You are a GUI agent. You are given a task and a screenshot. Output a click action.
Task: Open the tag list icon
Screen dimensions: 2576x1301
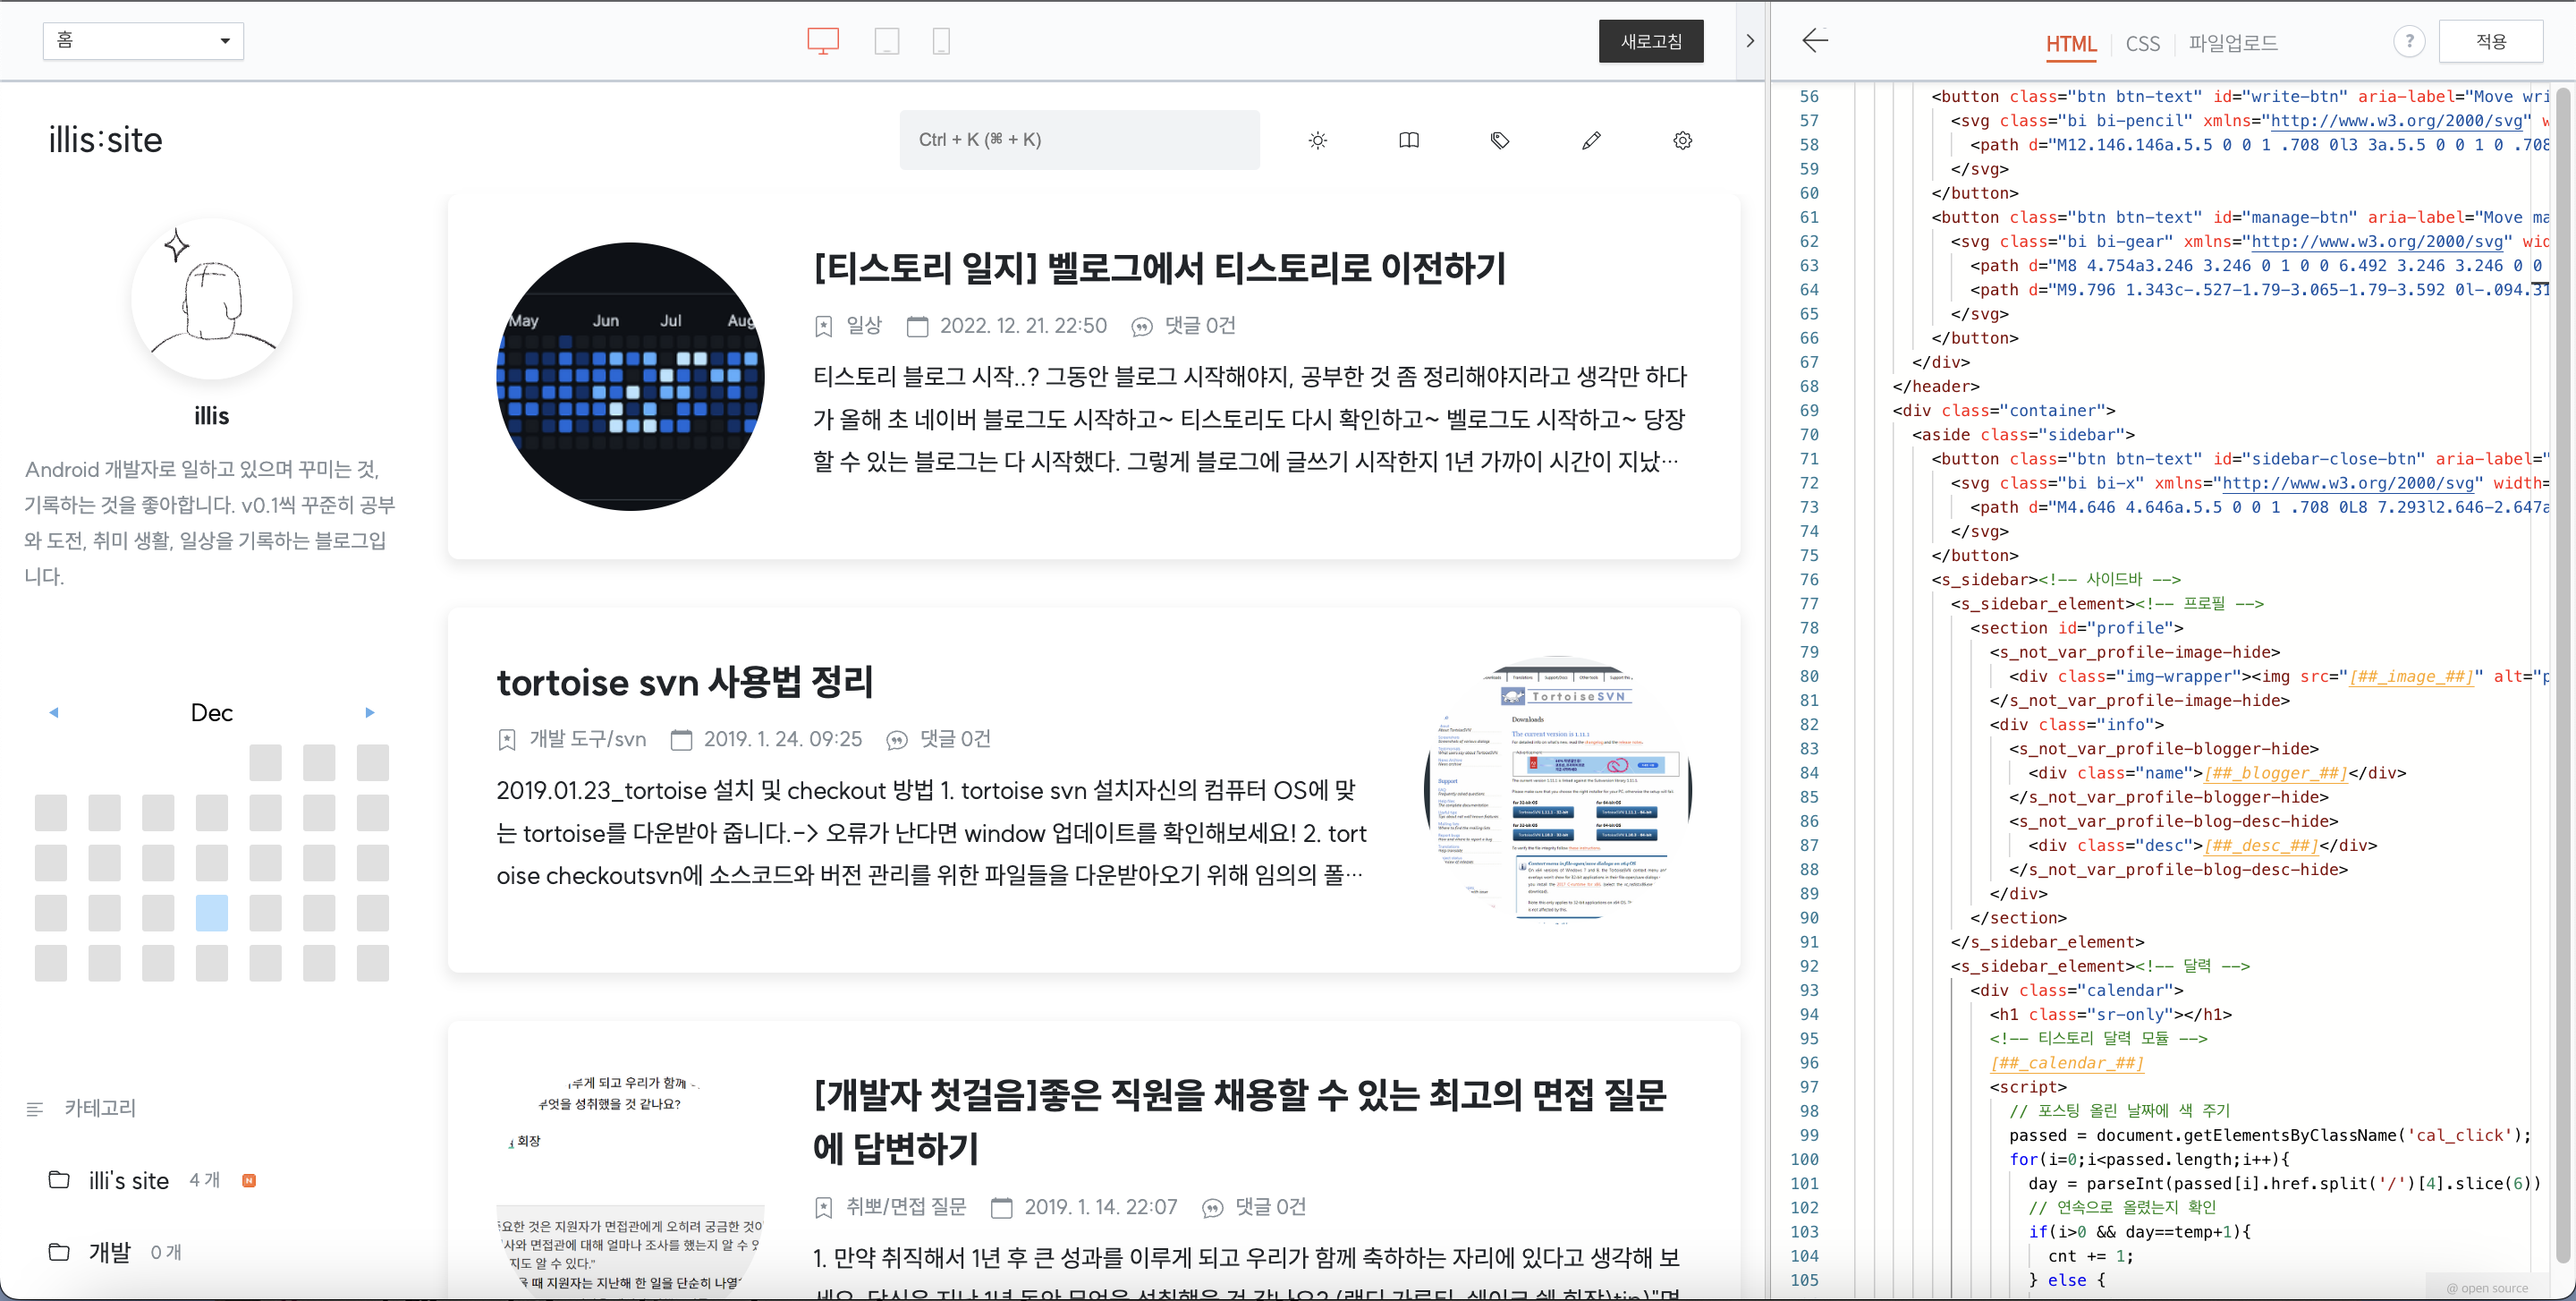tap(1500, 140)
